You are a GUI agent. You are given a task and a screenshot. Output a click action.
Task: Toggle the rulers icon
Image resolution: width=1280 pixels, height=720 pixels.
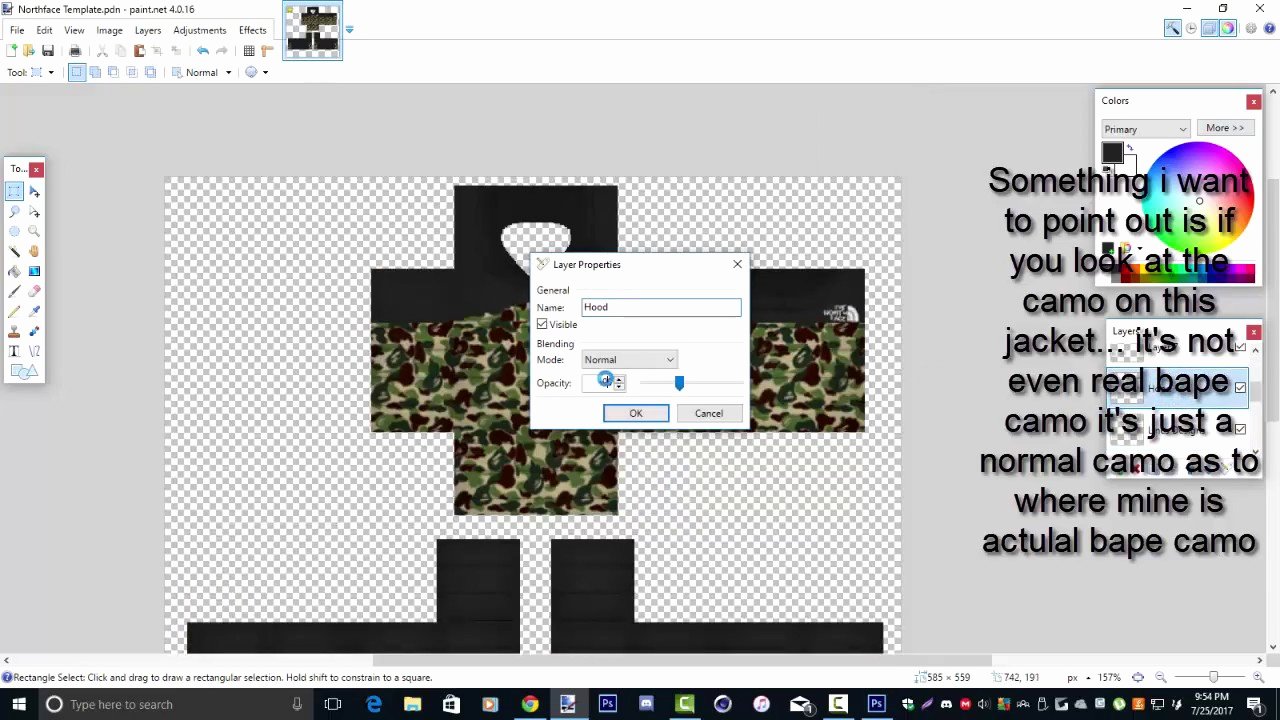(267, 51)
